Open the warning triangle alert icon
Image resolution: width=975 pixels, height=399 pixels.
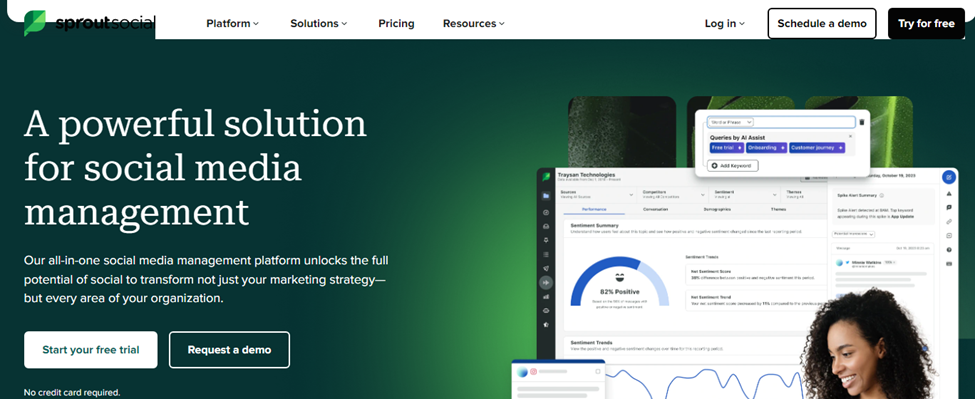tap(949, 193)
